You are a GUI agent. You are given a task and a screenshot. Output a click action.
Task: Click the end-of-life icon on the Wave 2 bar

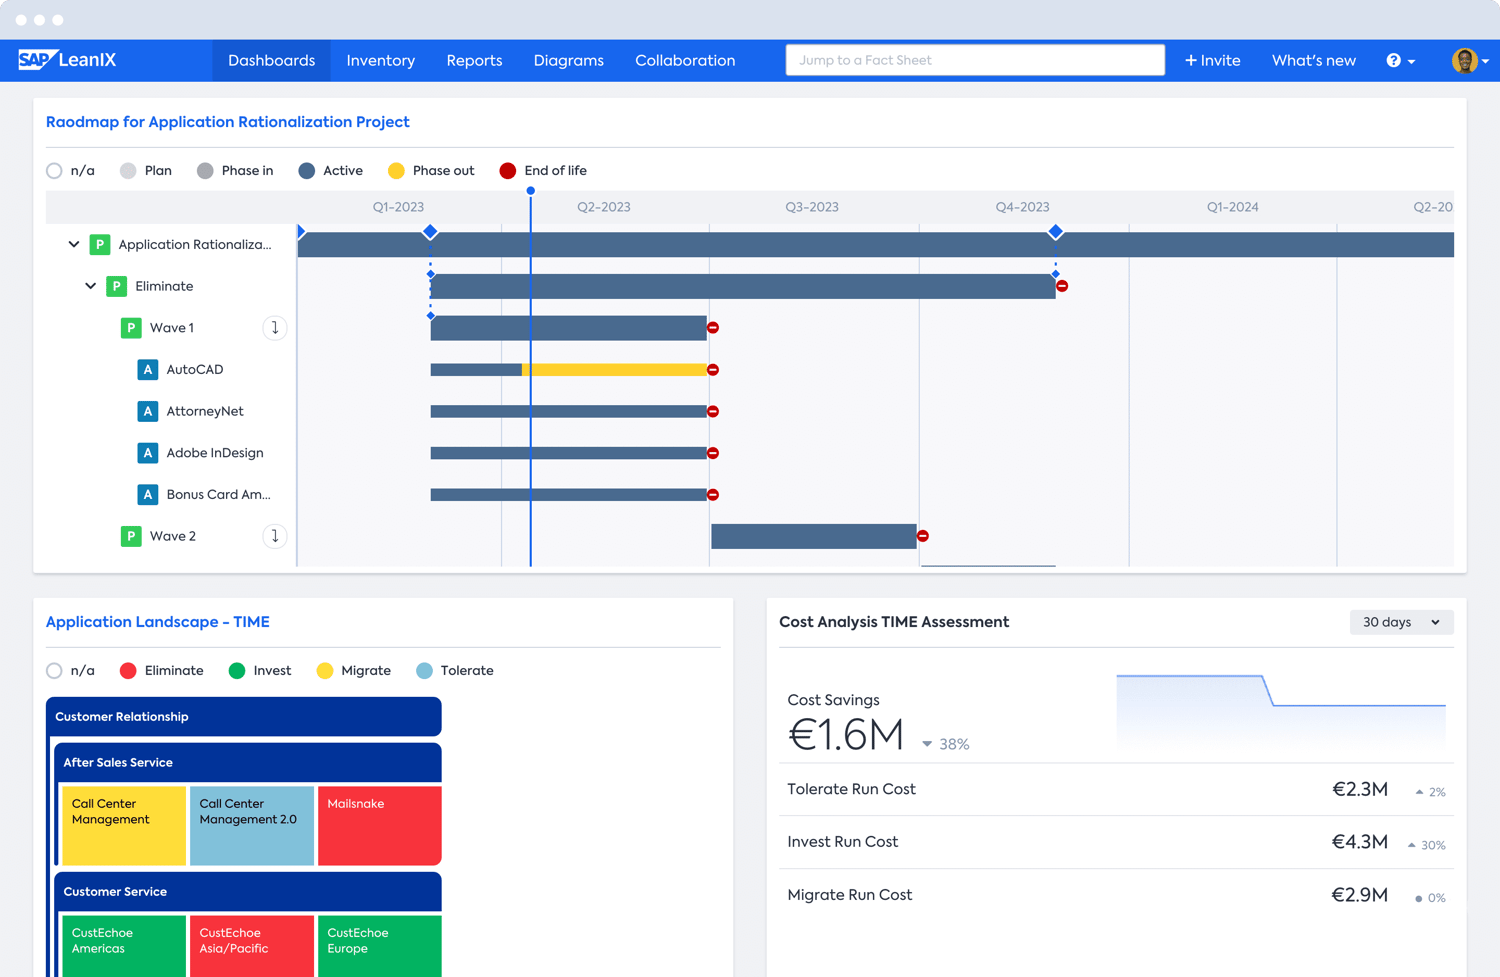pos(922,536)
